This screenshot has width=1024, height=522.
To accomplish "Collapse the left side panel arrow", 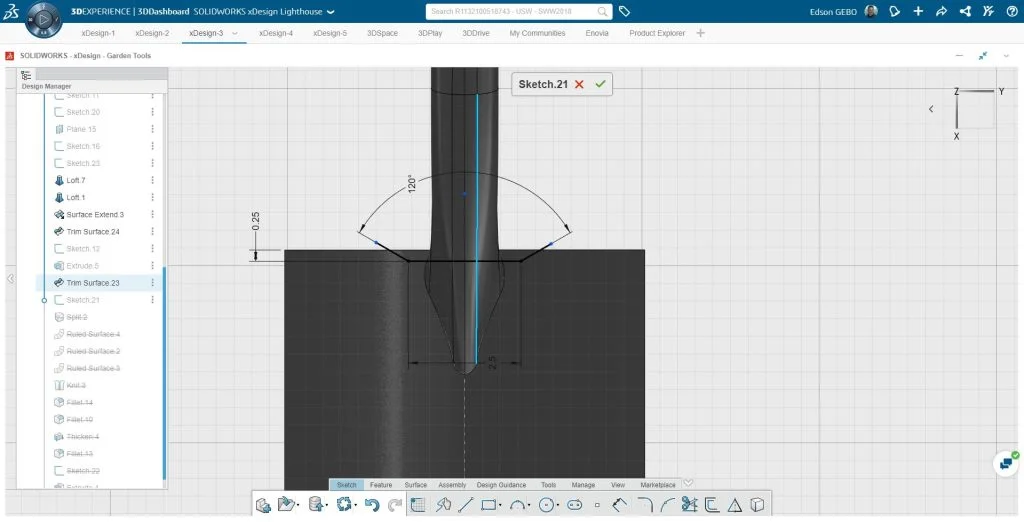I will pyautogui.click(x=10, y=279).
